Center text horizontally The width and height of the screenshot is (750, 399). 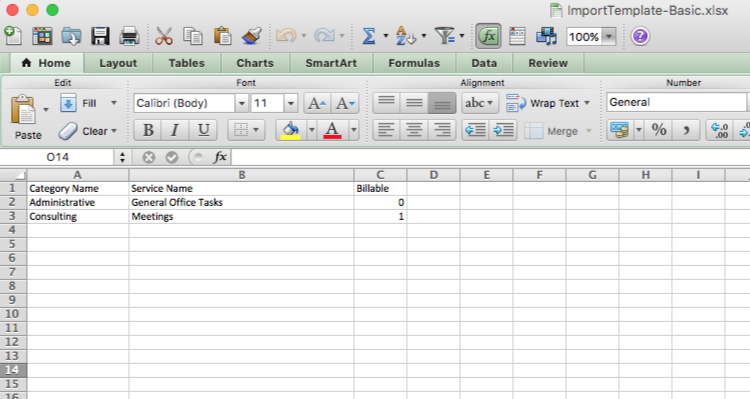(414, 130)
